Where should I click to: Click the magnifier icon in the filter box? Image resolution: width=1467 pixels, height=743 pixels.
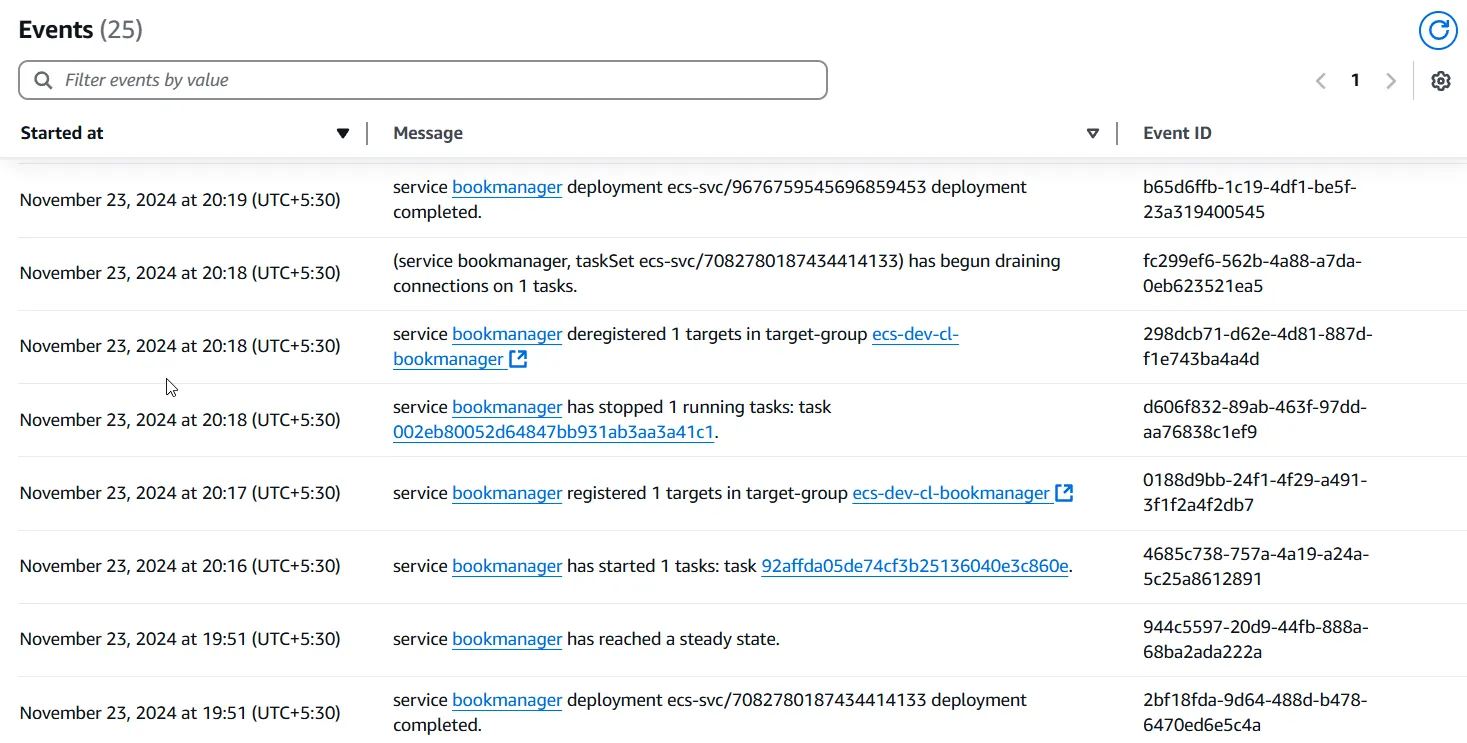pos(43,80)
